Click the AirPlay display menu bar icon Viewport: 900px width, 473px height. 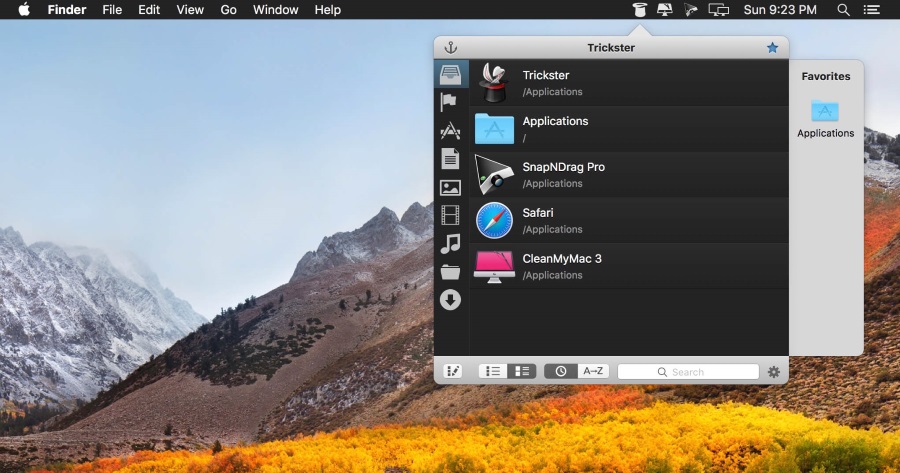click(x=665, y=10)
